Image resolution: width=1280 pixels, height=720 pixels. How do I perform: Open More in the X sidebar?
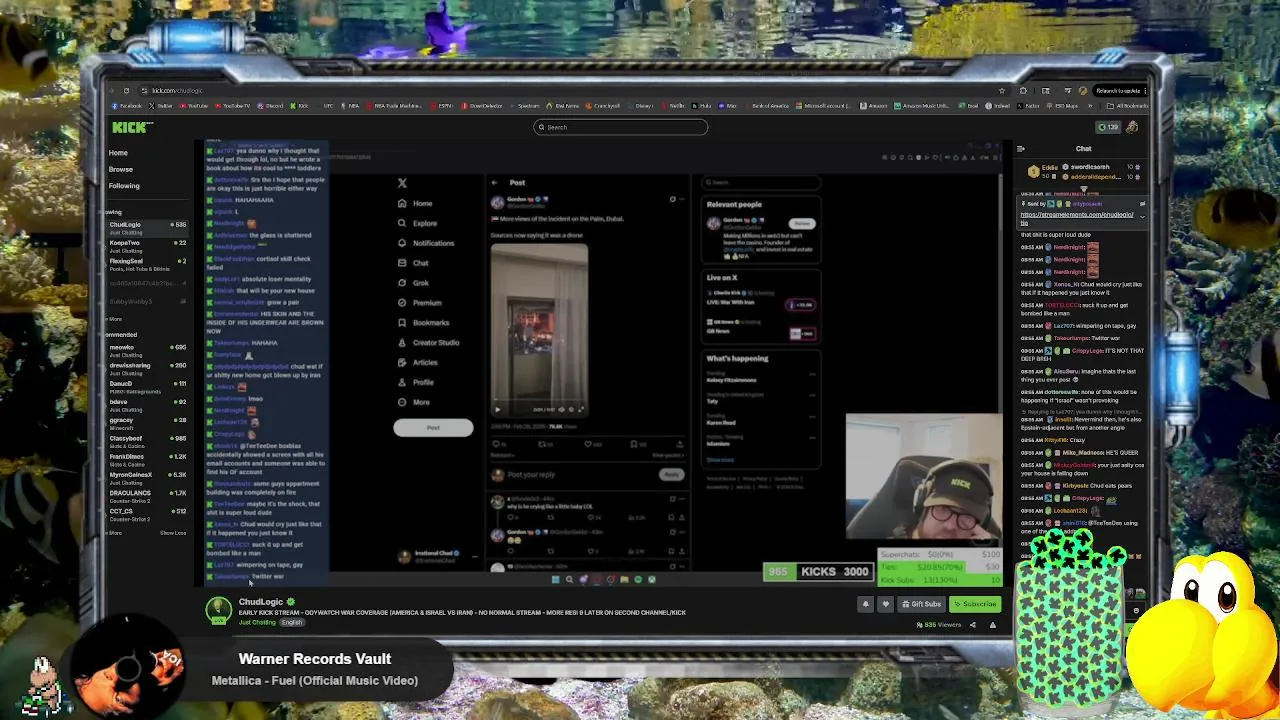coord(413,402)
